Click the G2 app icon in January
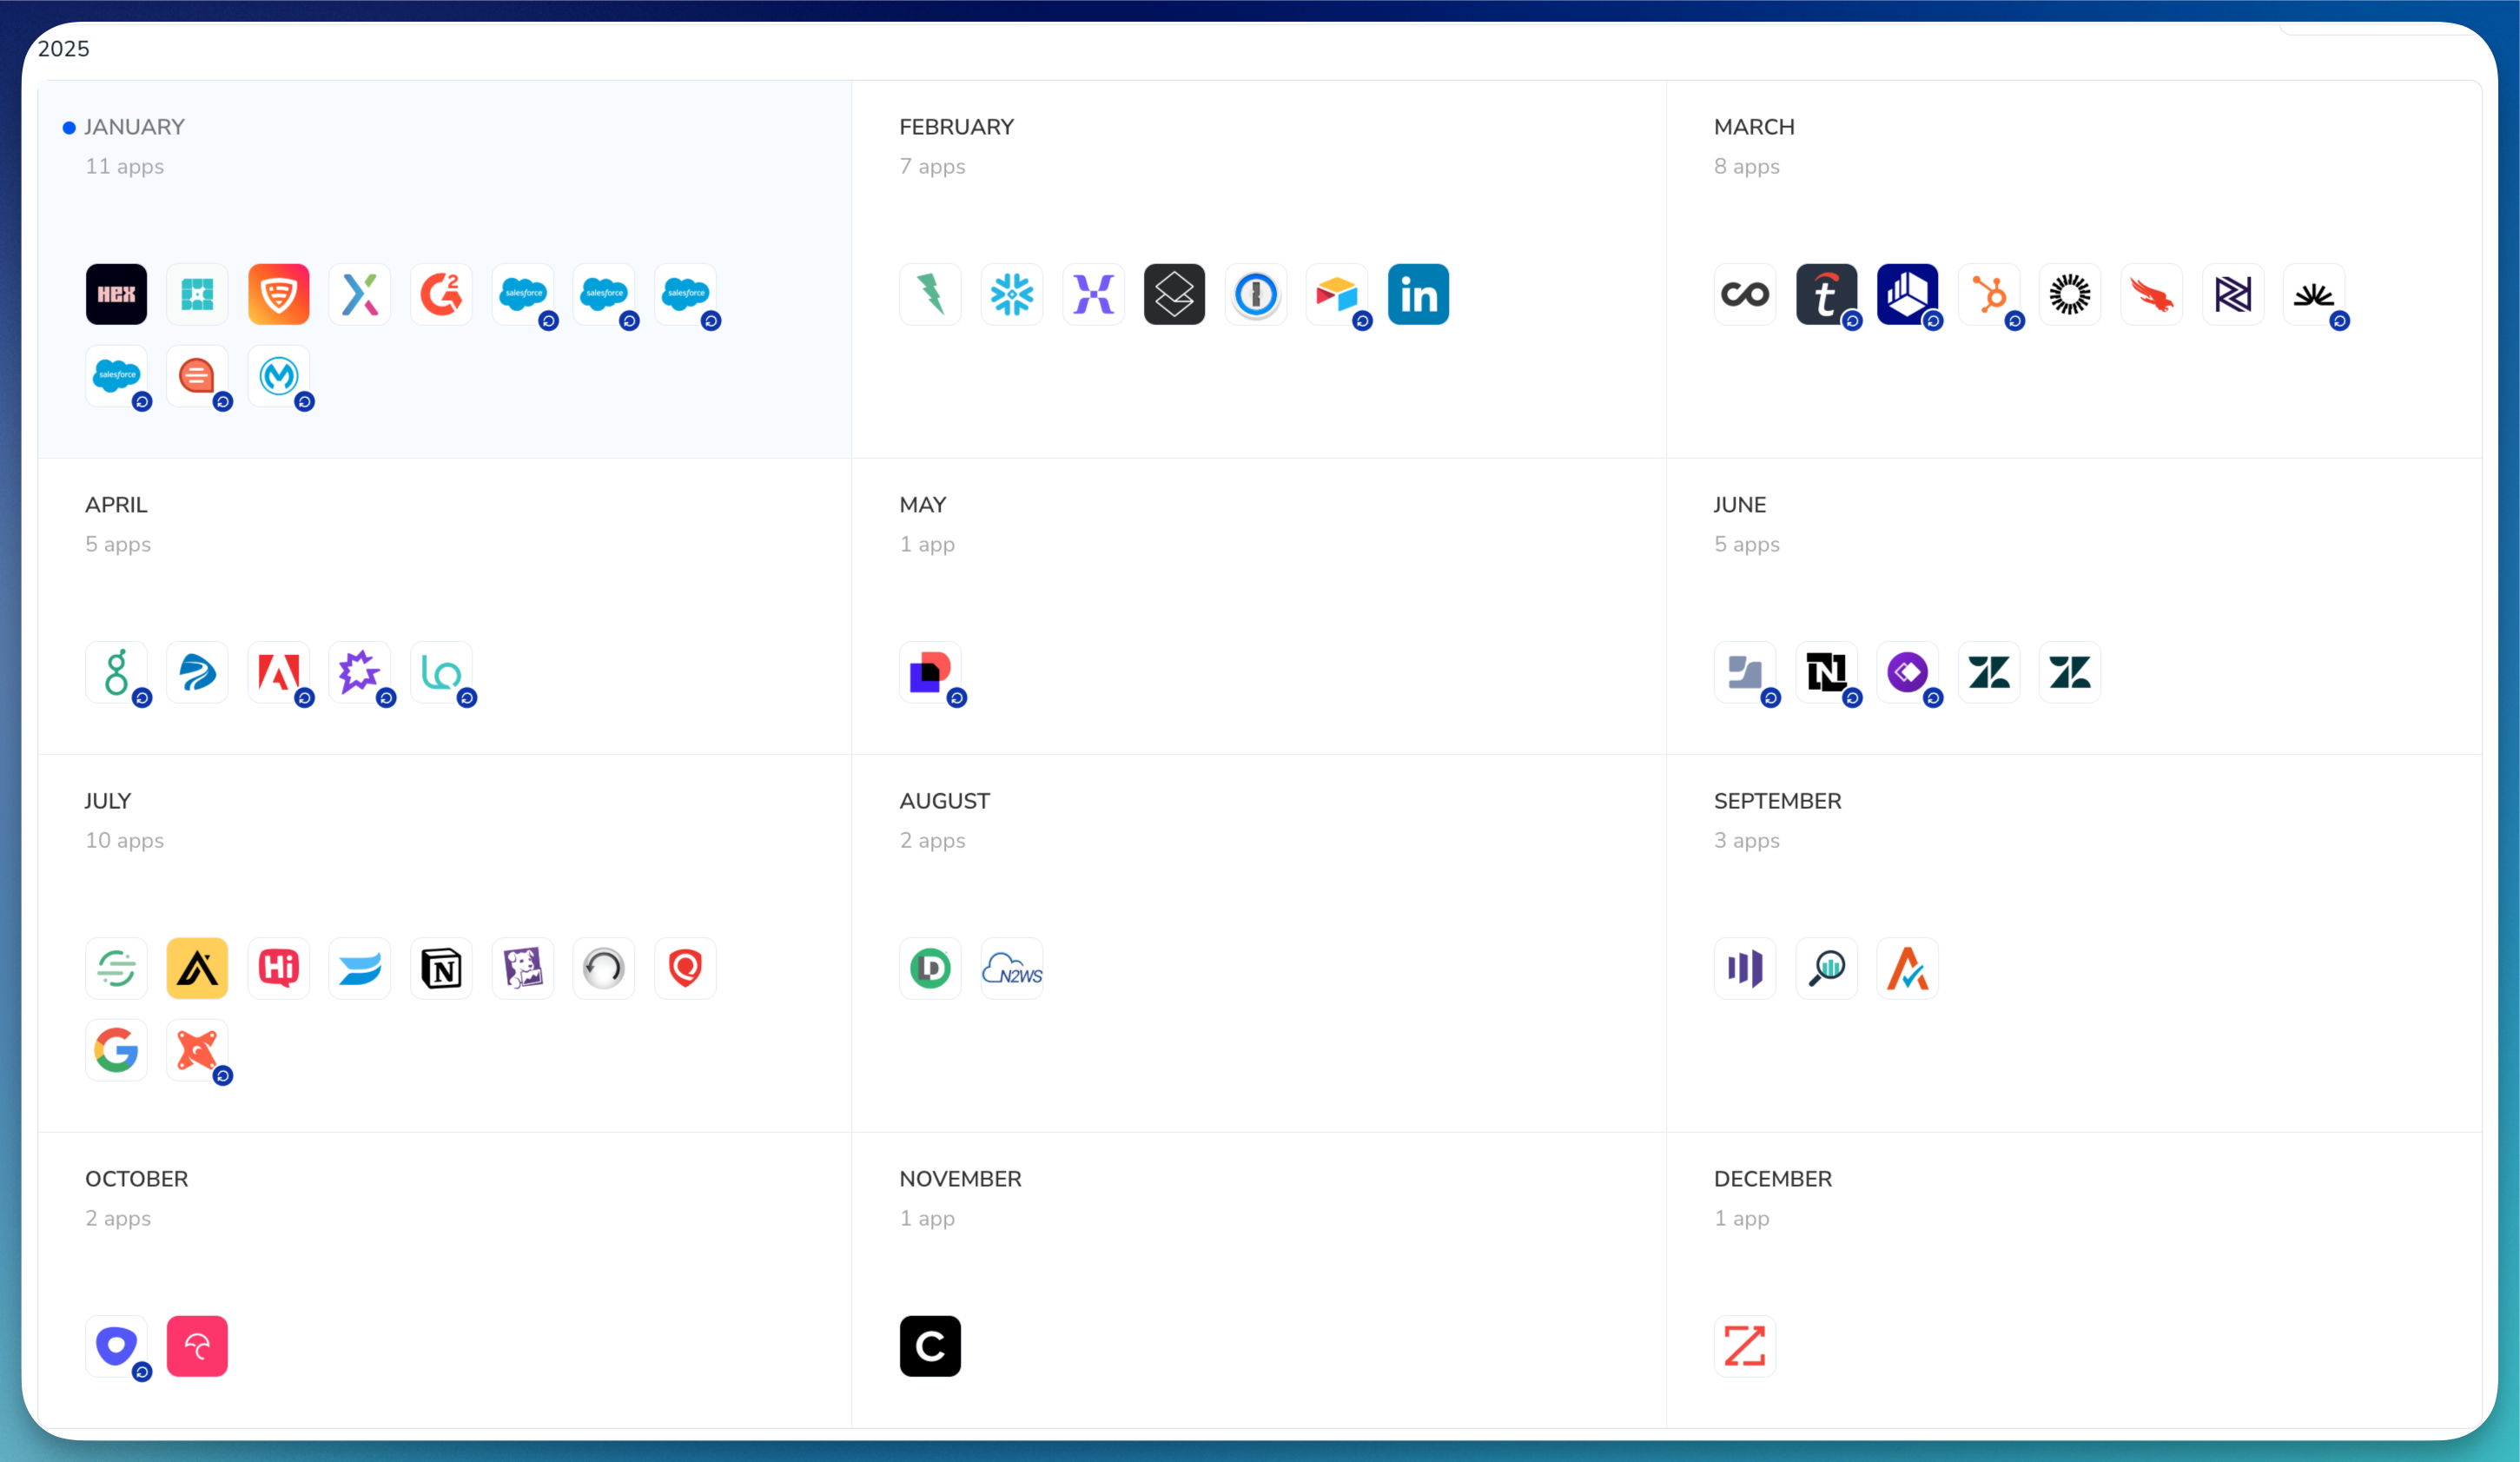The width and height of the screenshot is (2520, 1462). pyautogui.click(x=441, y=294)
